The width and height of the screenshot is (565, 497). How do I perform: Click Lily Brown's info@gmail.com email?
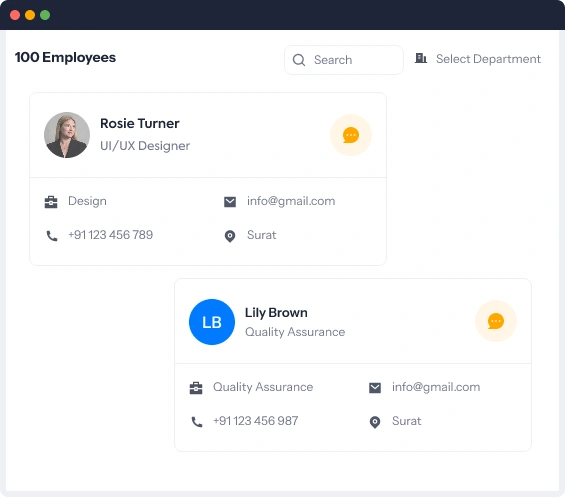coord(436,387)
